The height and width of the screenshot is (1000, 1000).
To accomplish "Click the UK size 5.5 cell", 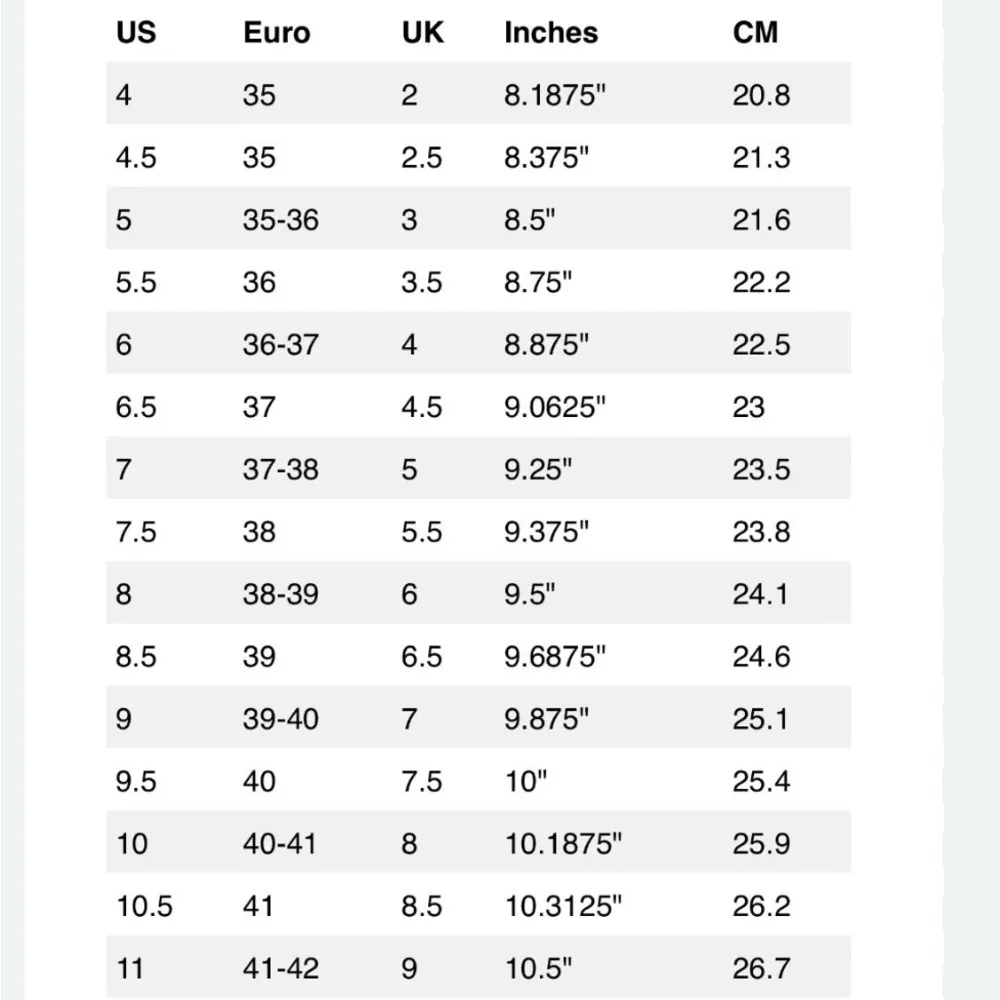I will click(x=421, y=532).
